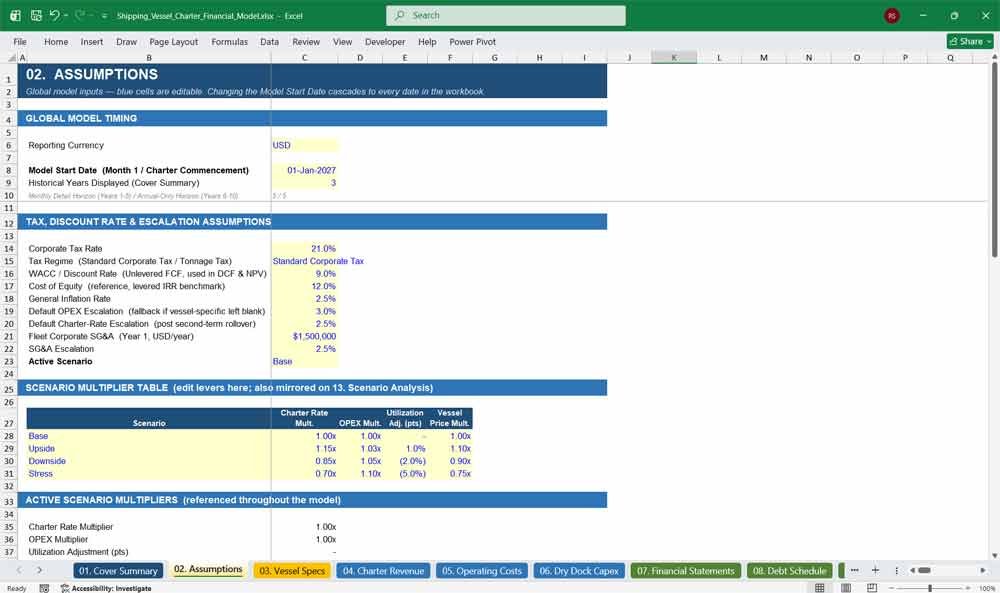Open the user account avatar
Viewport: 1000px width, 593px height.
[x=892, y=15]
